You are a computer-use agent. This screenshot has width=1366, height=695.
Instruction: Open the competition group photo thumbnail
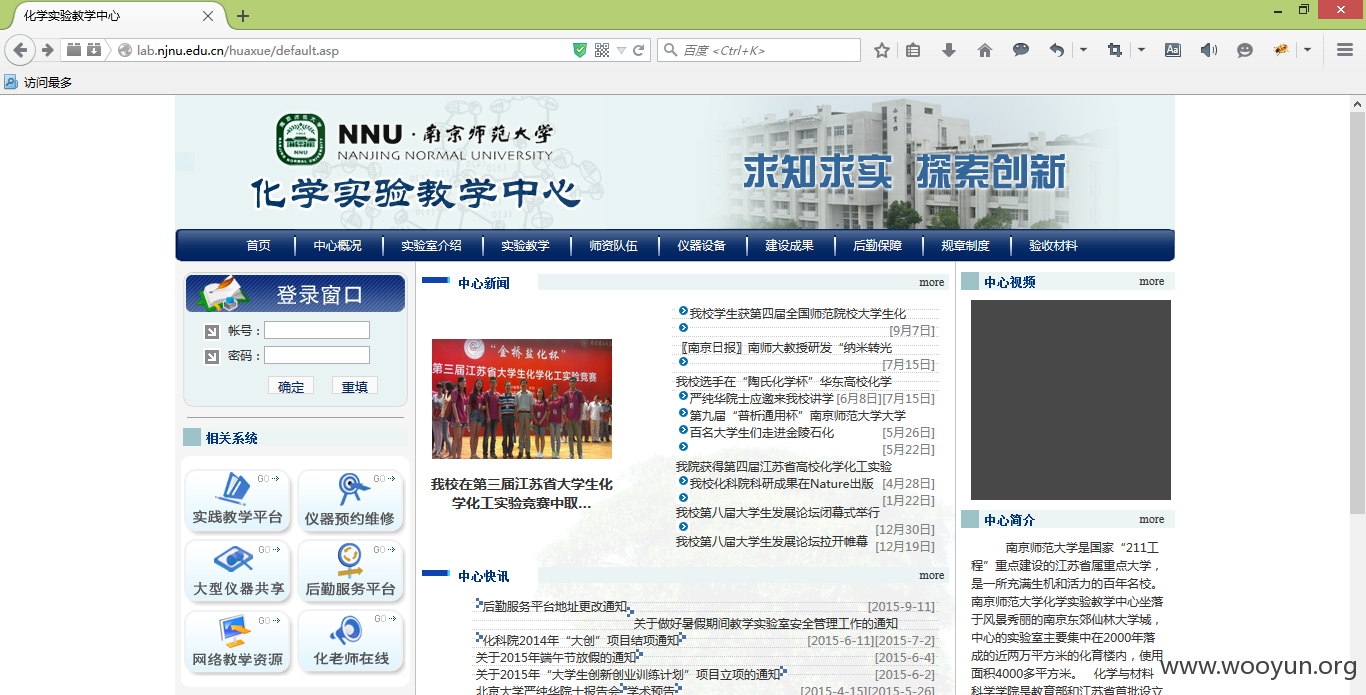522,399
